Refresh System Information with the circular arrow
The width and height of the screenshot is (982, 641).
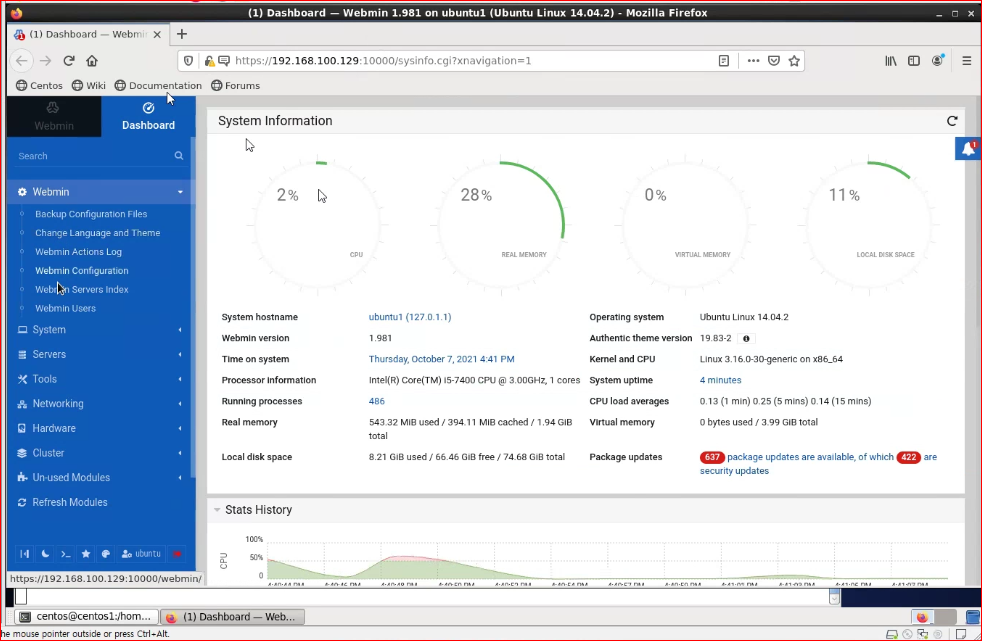pos(952,121)
